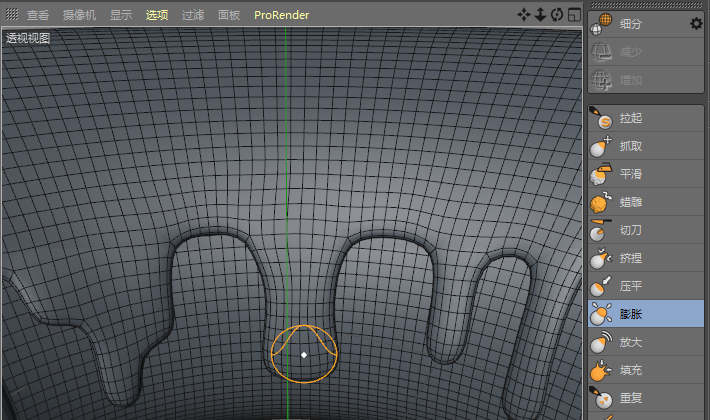Choose the 压平 (Flatten) brush
710x420 pixels.
coord(630,286)
